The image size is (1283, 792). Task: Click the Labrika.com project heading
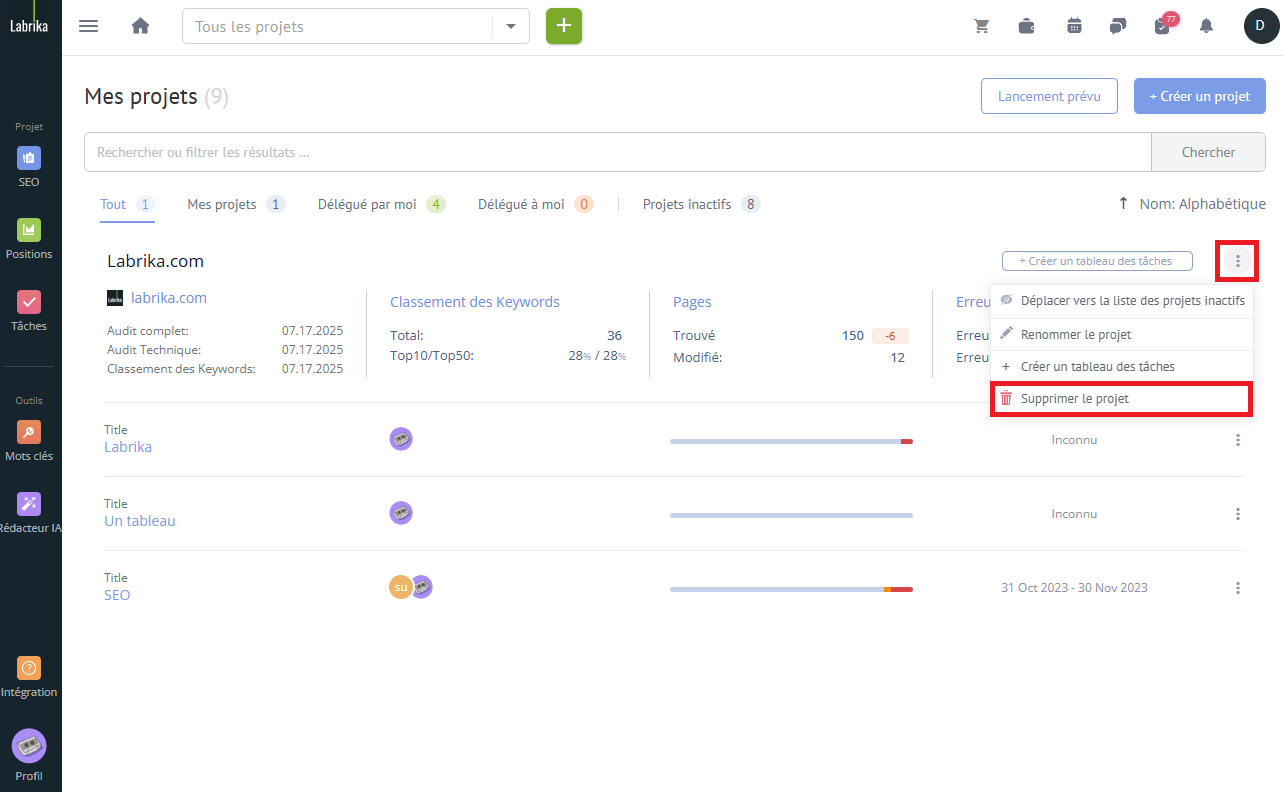coord(156,261)
